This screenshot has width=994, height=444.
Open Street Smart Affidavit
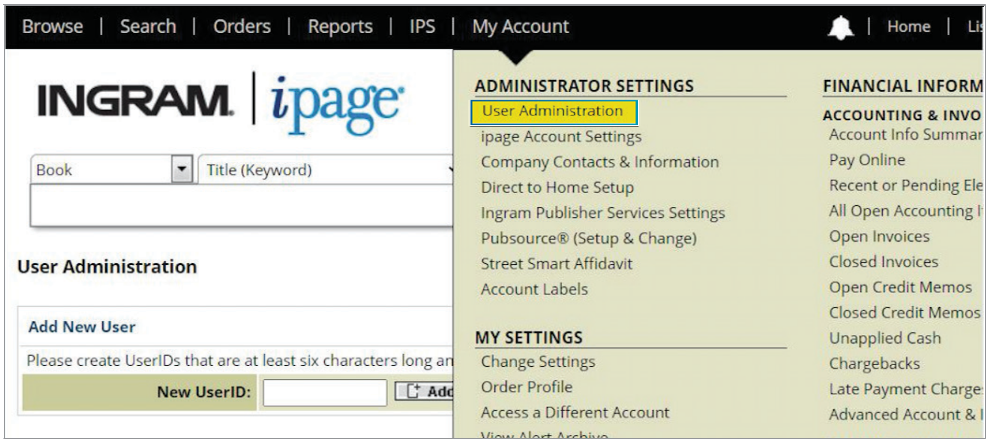(x=557, y=263)
